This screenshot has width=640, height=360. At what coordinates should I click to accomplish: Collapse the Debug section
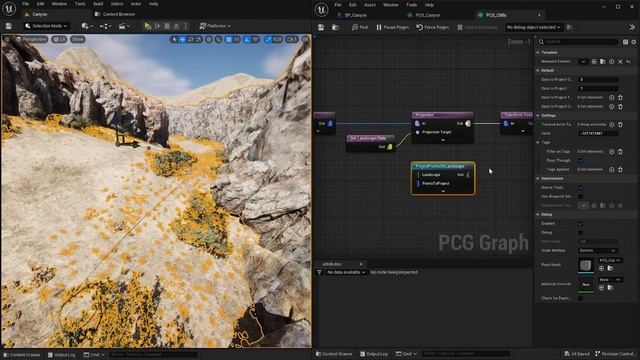click(538, 214)
